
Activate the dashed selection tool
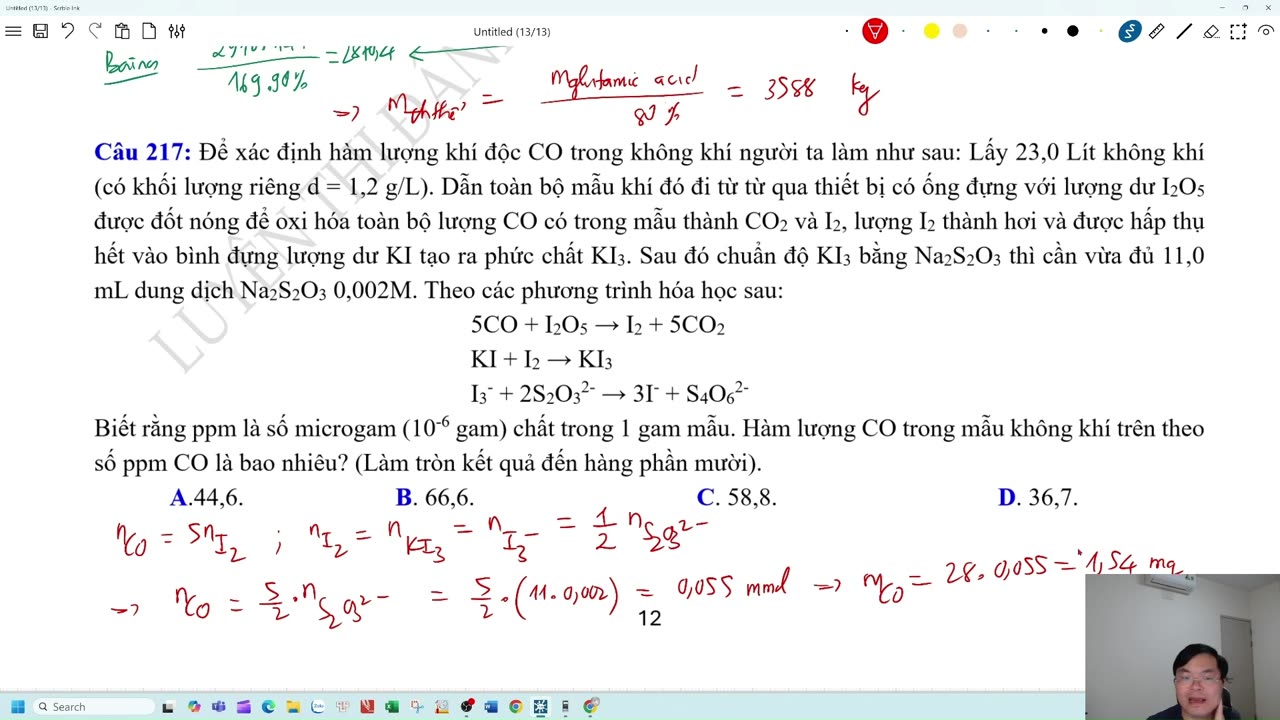1238,31
